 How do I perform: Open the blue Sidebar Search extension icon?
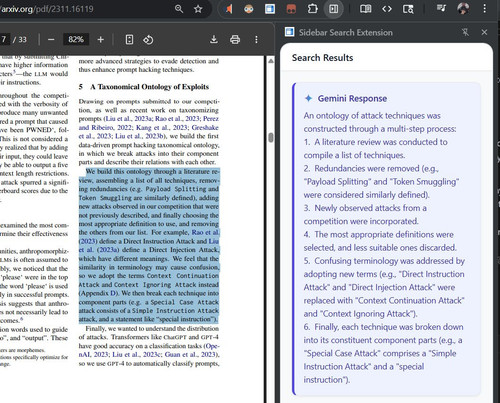270,9
